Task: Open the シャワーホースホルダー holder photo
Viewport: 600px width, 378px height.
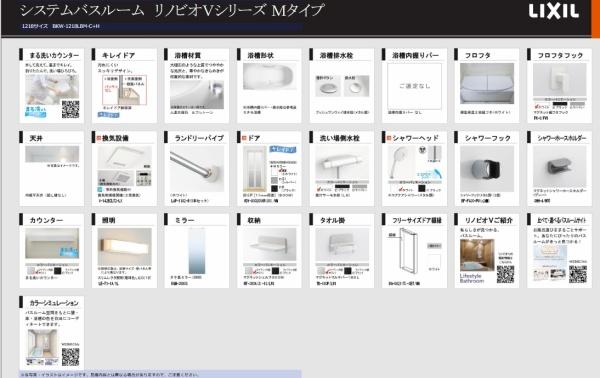Action: click(559, 166)
